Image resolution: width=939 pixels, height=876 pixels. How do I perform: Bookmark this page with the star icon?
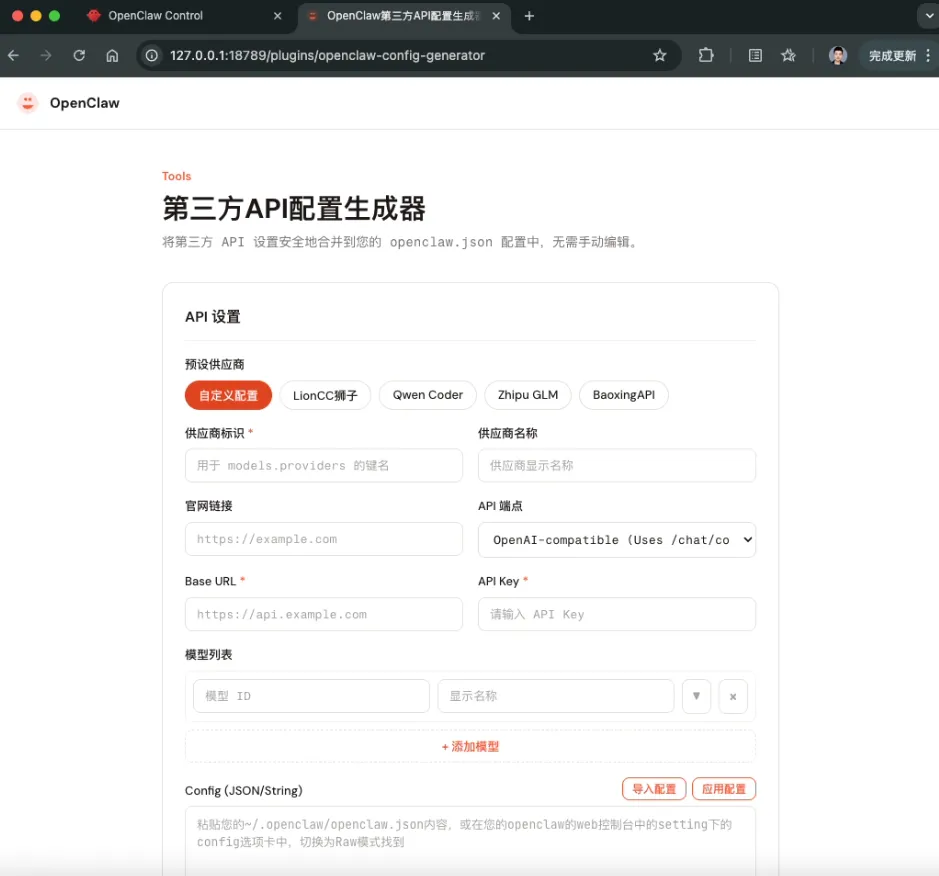(659, 56)
